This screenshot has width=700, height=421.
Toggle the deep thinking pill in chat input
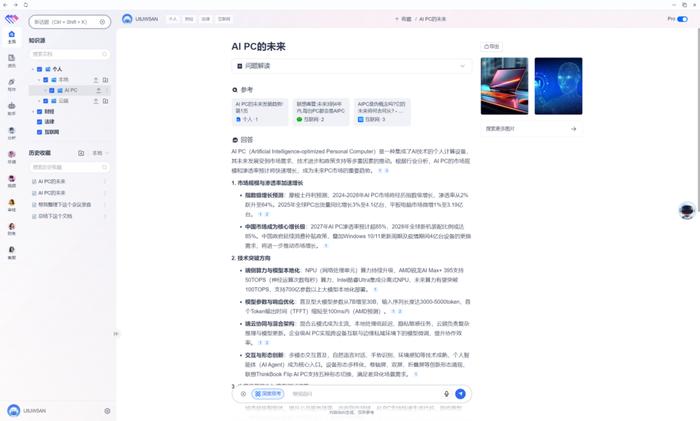coord(268,394)
